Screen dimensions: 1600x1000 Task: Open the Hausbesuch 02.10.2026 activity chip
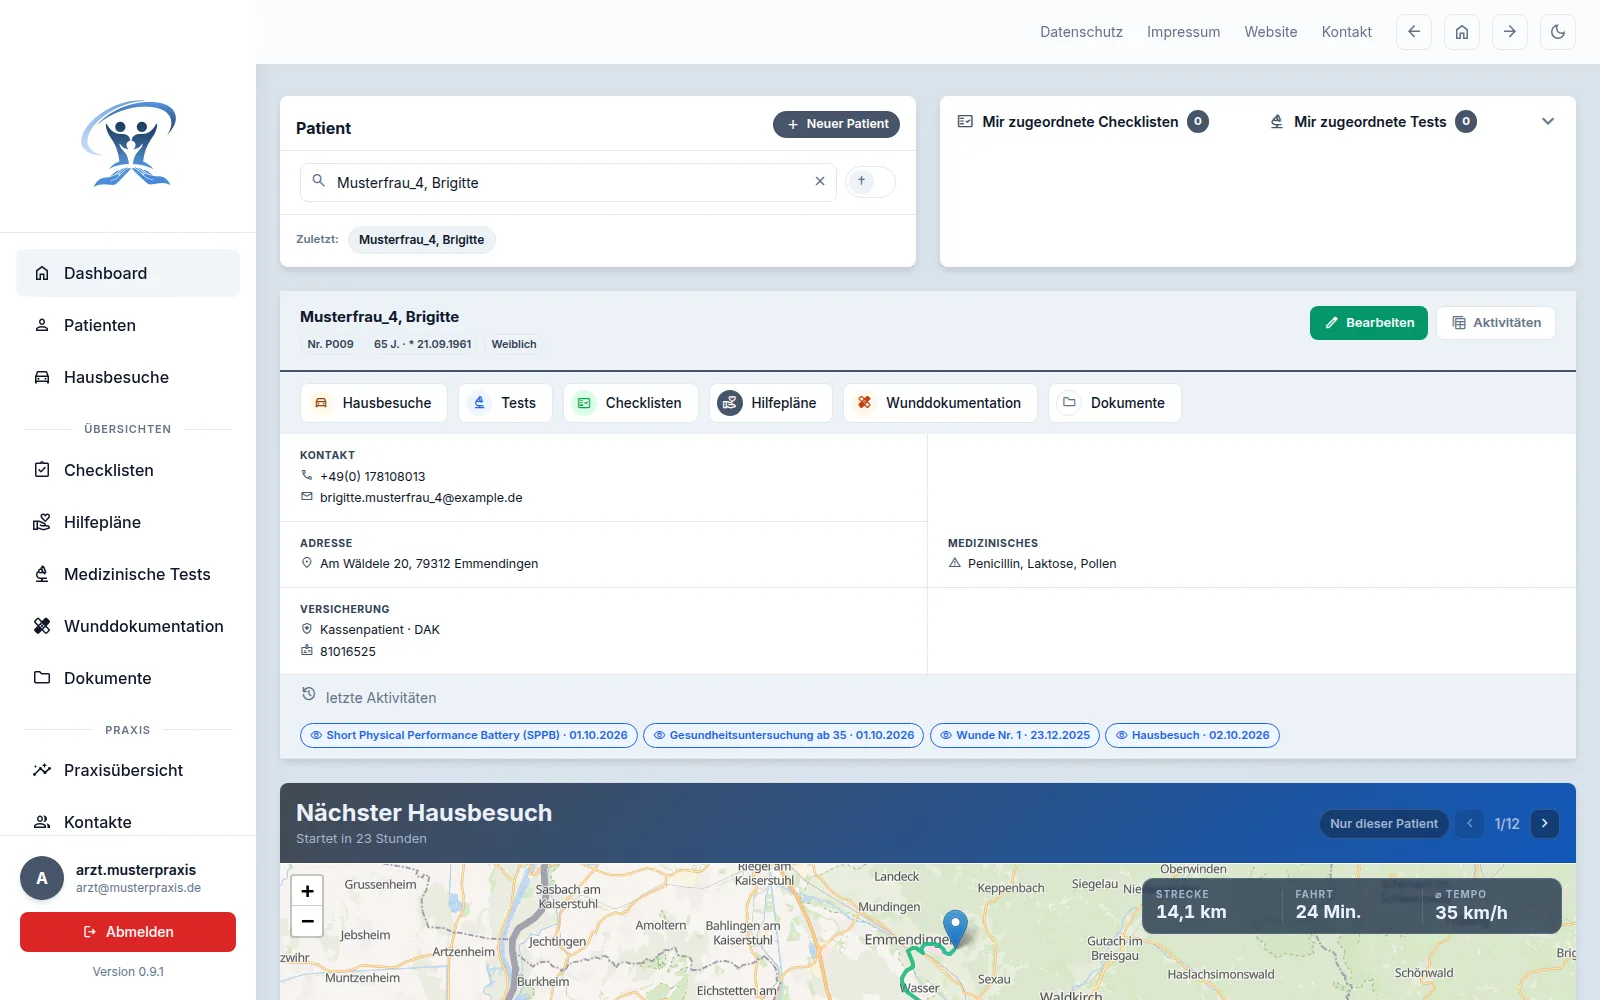coord(1192,735)
